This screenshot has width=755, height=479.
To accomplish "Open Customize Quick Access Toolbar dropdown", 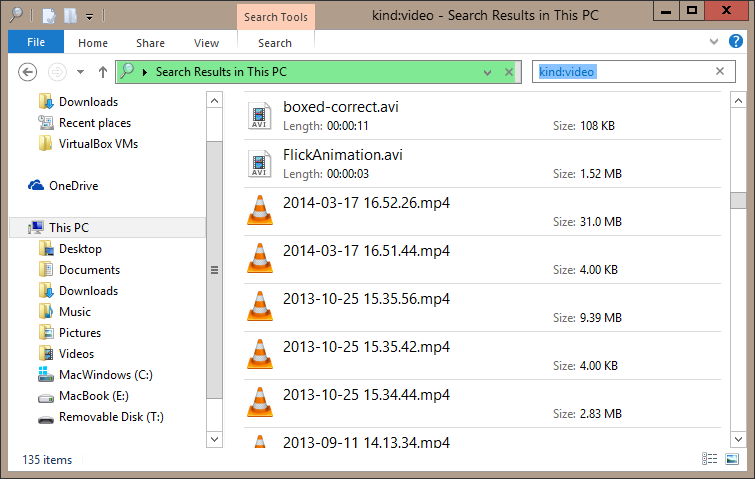I will tap(90, 16).
